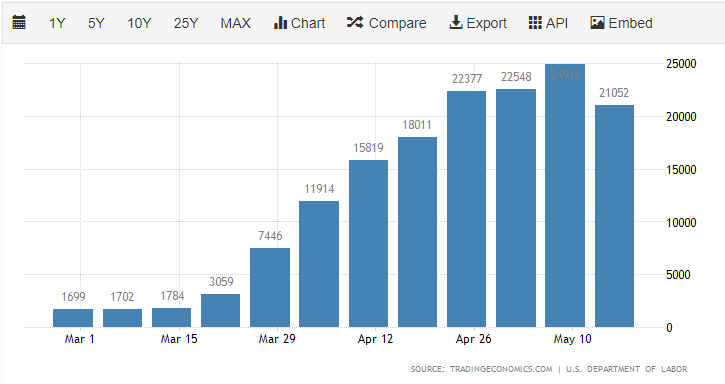Click the Mar 15 axis label

tap(179, 339)
